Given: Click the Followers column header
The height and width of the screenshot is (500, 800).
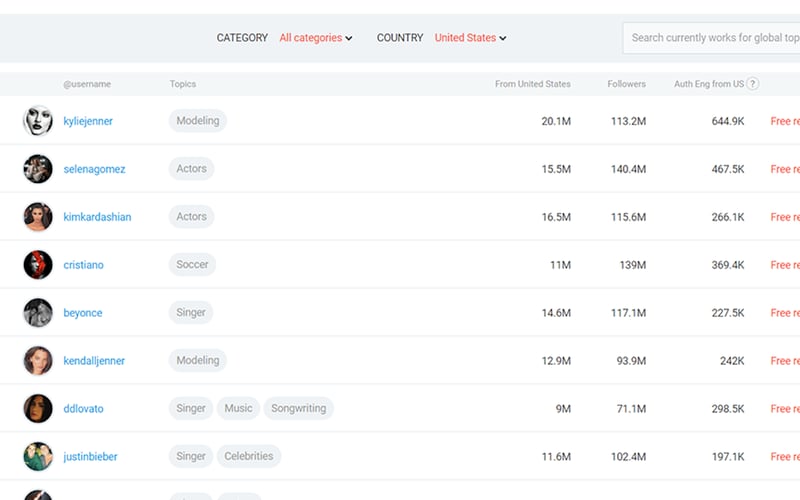Looking at the screenshot, I should [627, 84].
